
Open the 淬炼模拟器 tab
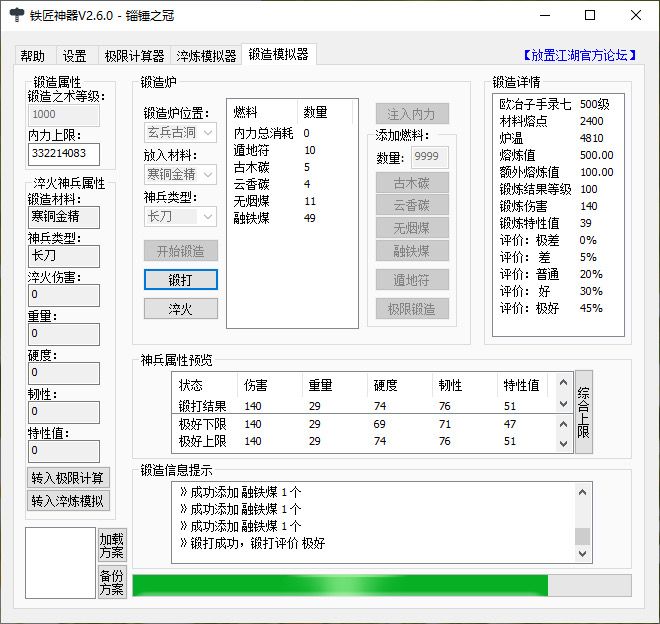tap(206, 56)
